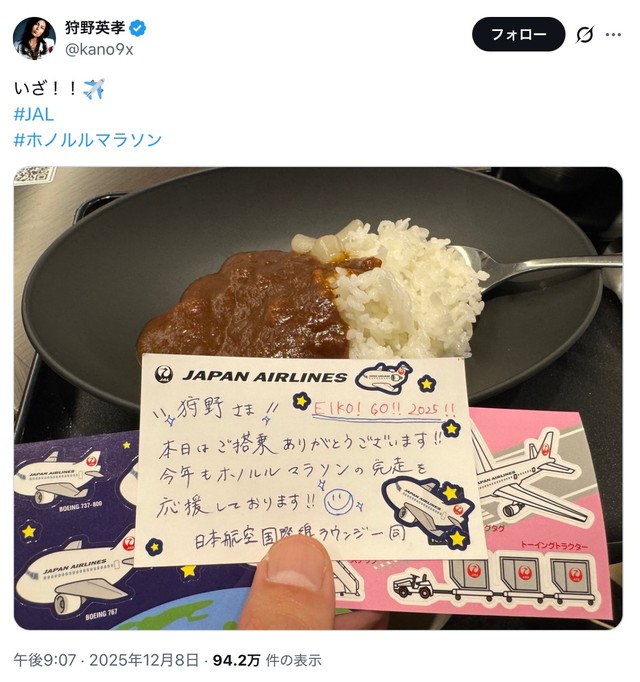Viewport: 640px width, 682px height.
Task: Click the フォロー follow button
Action: click(518, 34)
